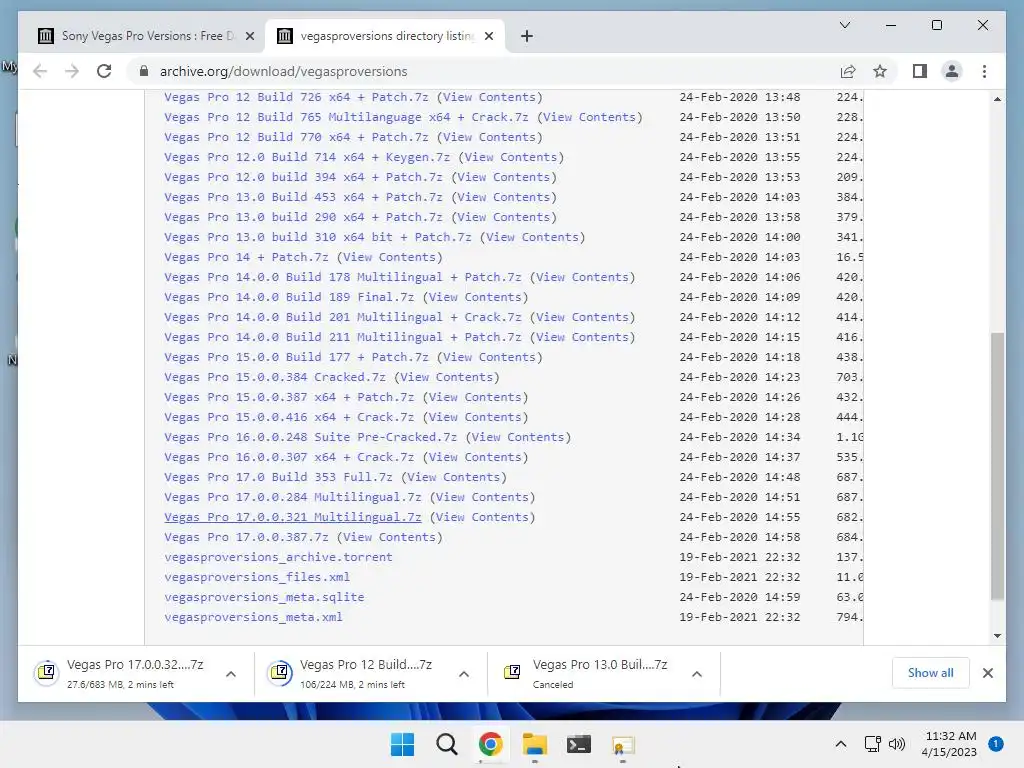The width and height of the screenshot is (1024, 768).
Task: Open the notification badge in the taskbar
Action: coord(996,744)
